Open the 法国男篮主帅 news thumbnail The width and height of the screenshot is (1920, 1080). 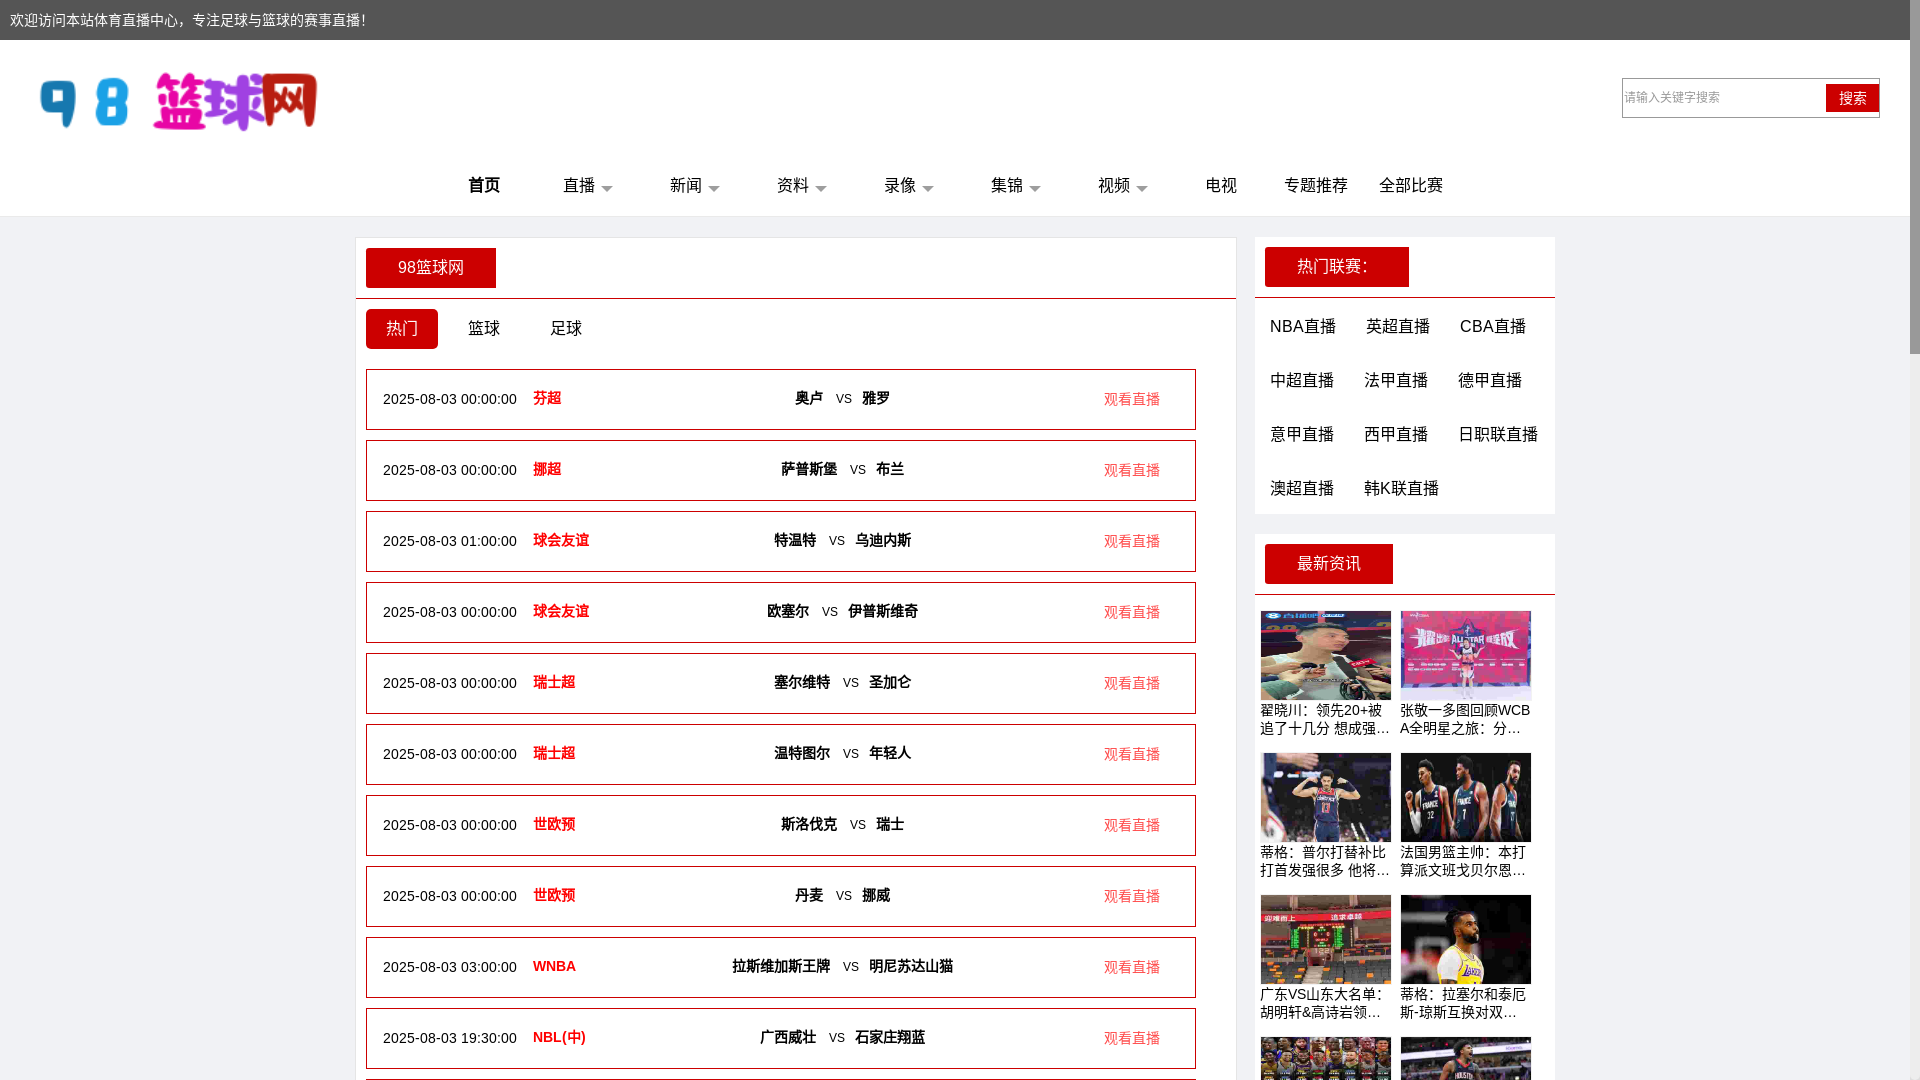1465,797
